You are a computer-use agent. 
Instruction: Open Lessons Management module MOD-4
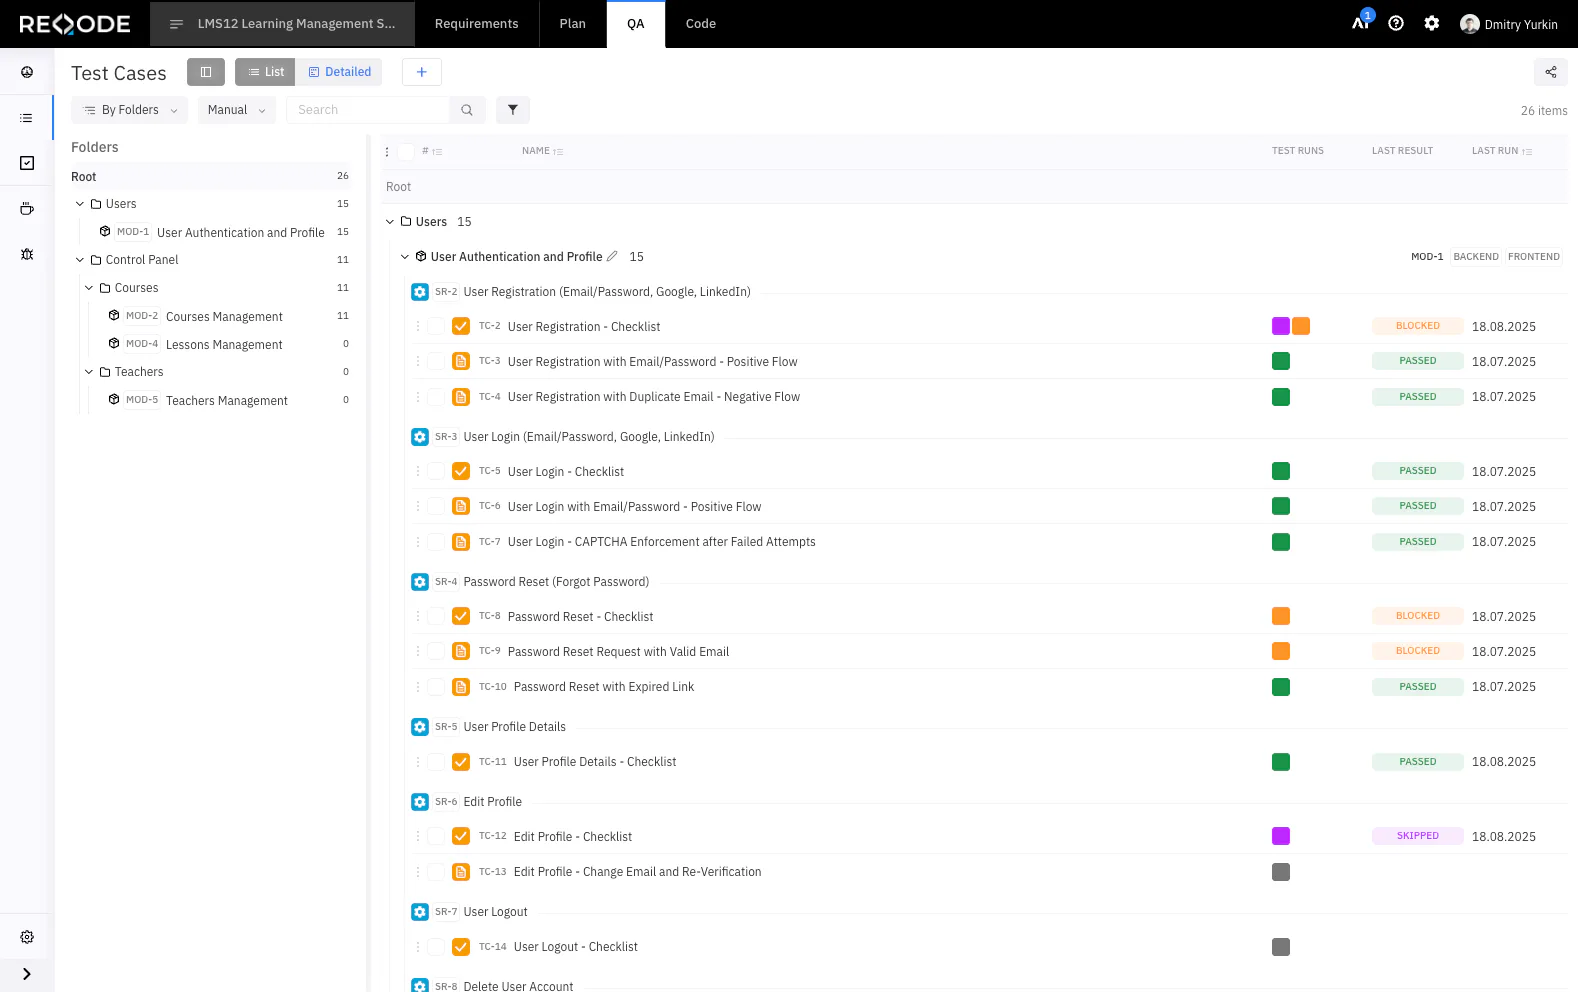click(224, 345)
